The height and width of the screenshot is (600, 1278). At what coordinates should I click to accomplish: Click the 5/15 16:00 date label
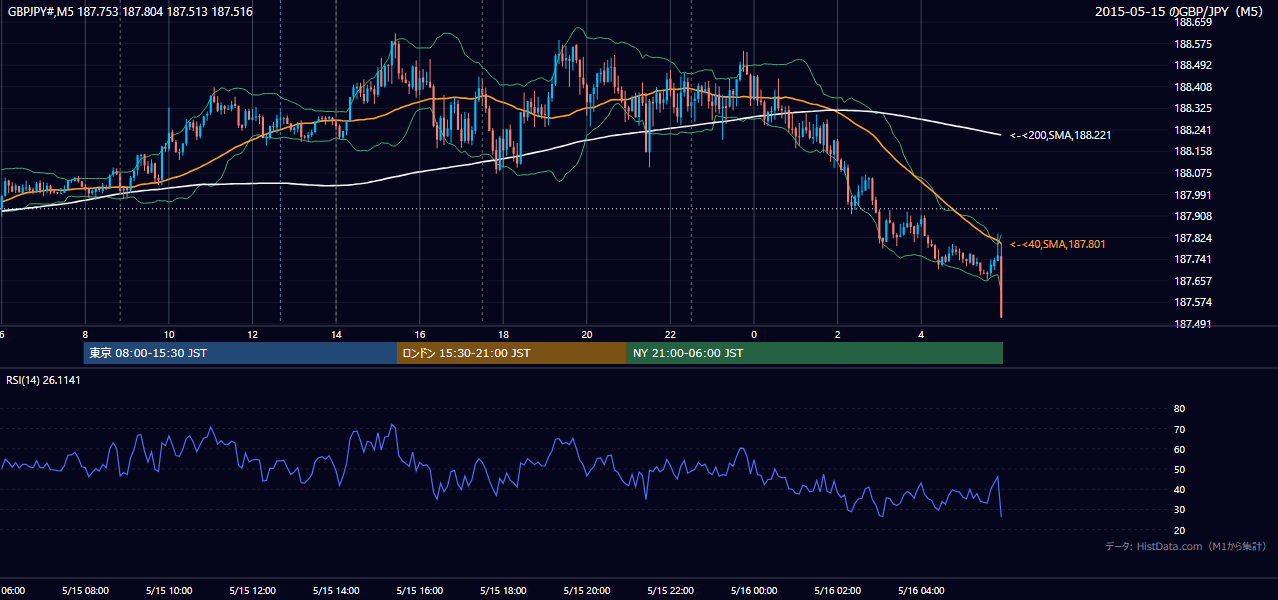(x=419, y=591)
